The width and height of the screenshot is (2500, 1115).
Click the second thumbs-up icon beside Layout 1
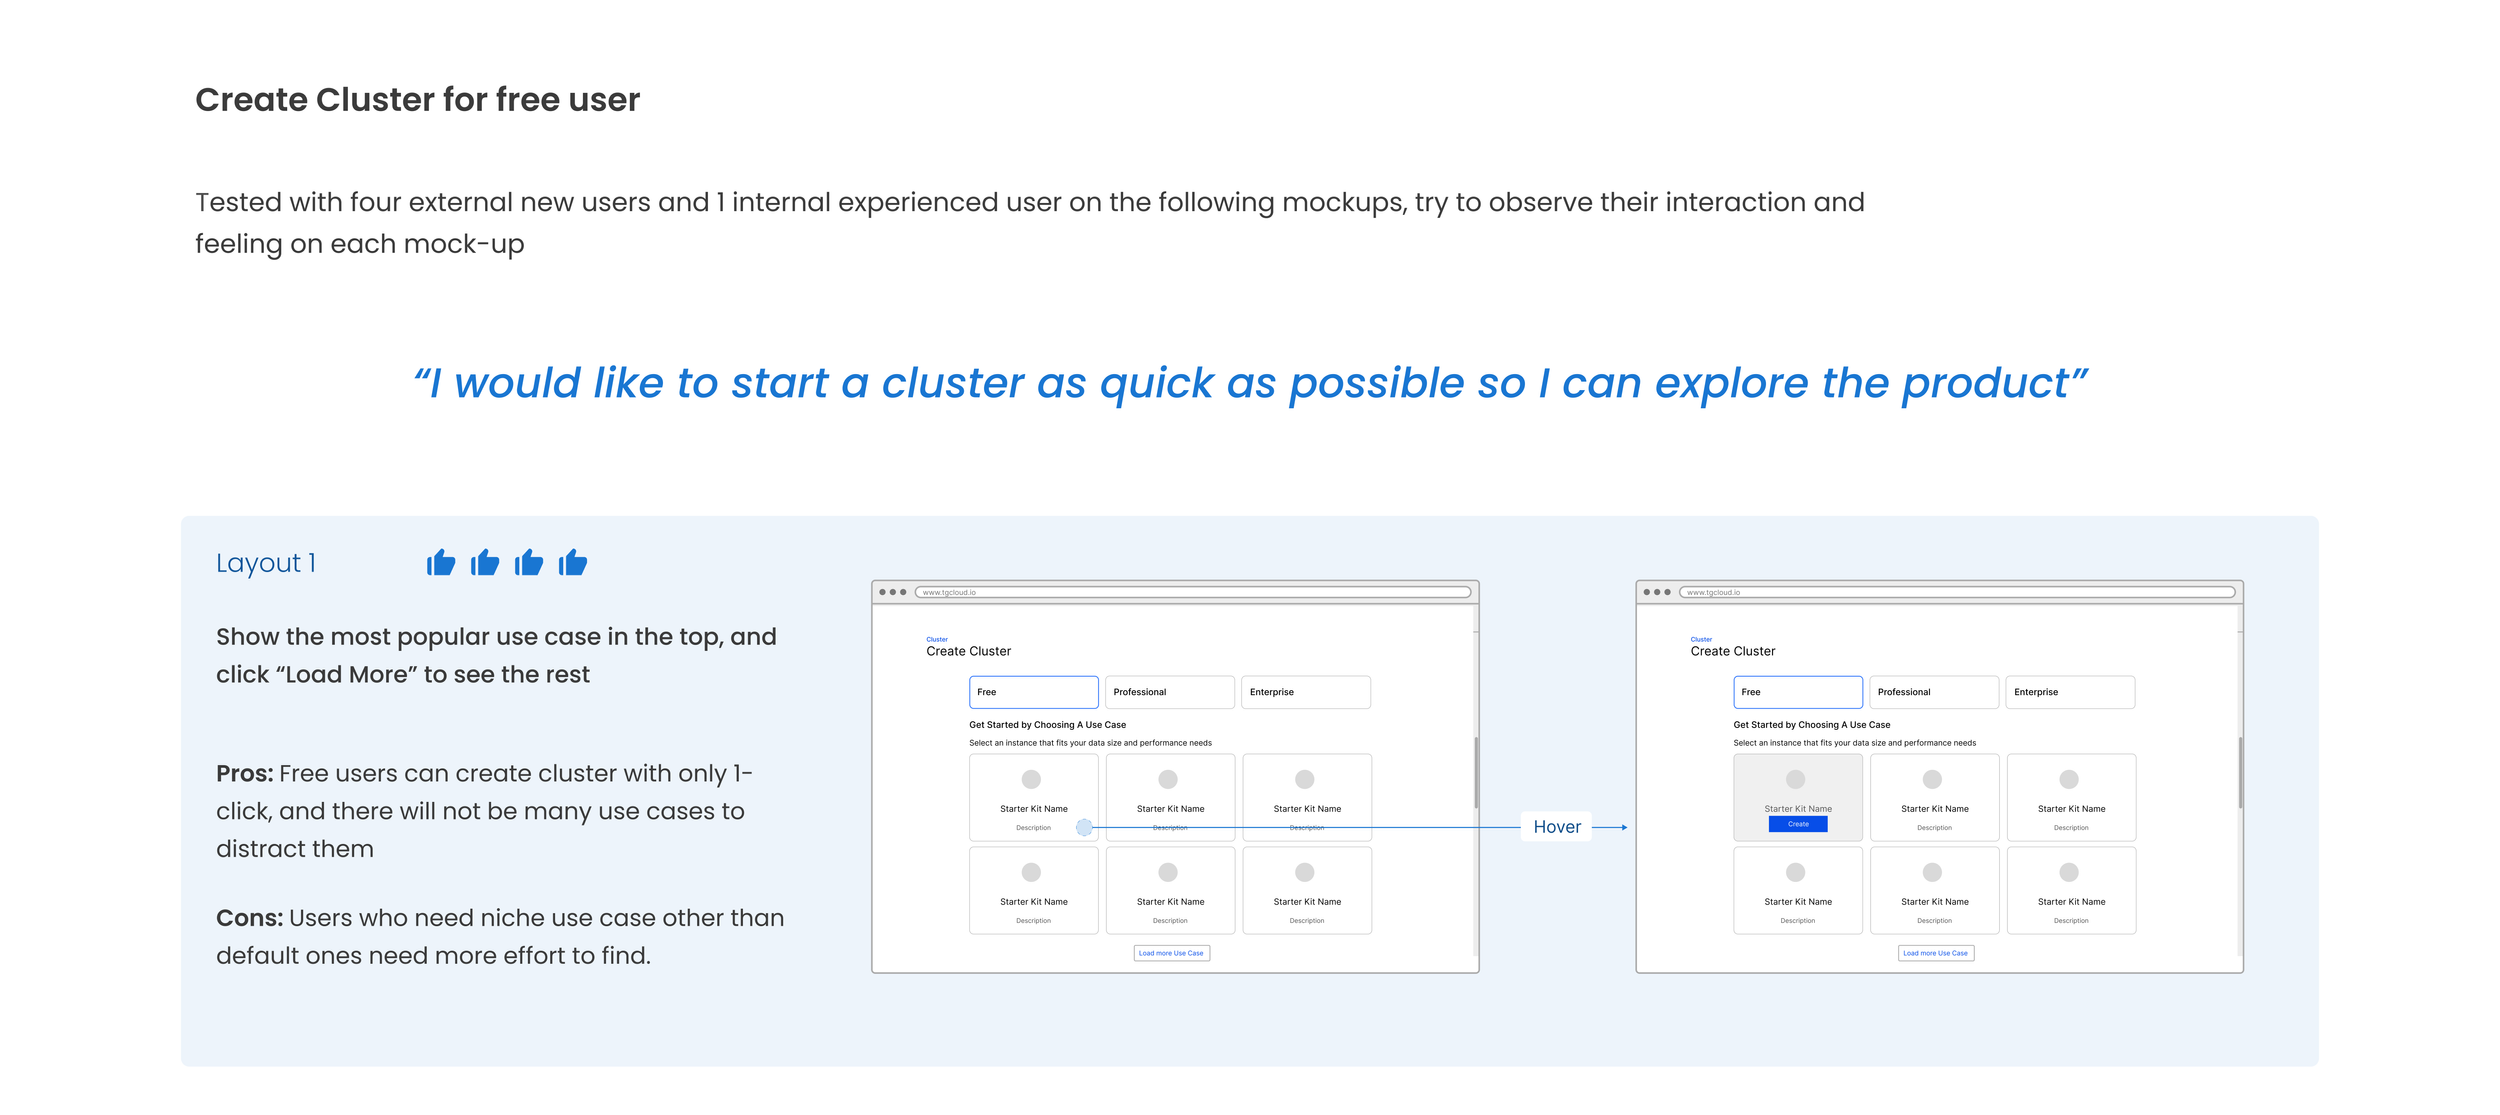[485, 563]
